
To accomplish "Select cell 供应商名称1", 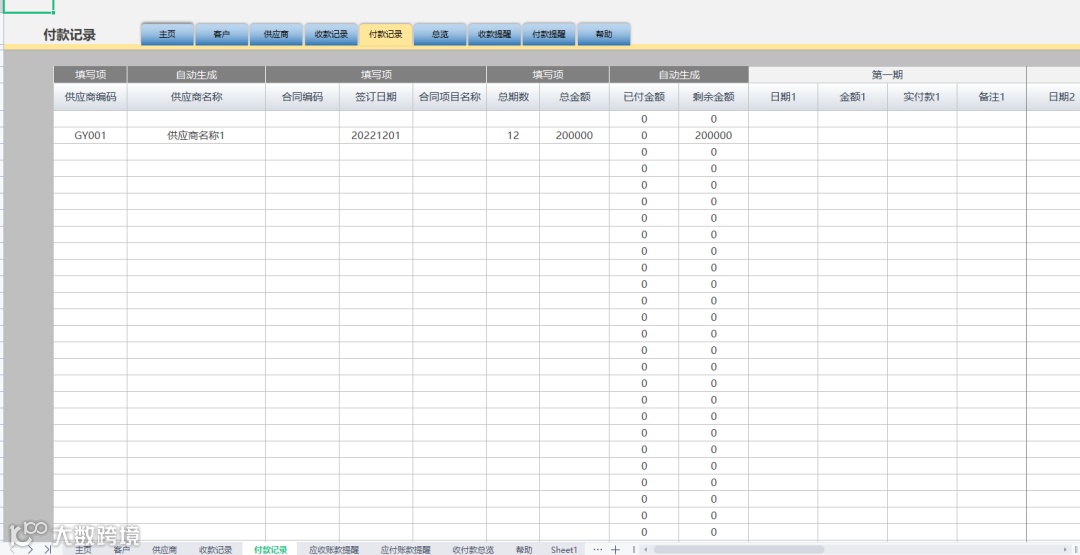I will (x=196, y=136).
